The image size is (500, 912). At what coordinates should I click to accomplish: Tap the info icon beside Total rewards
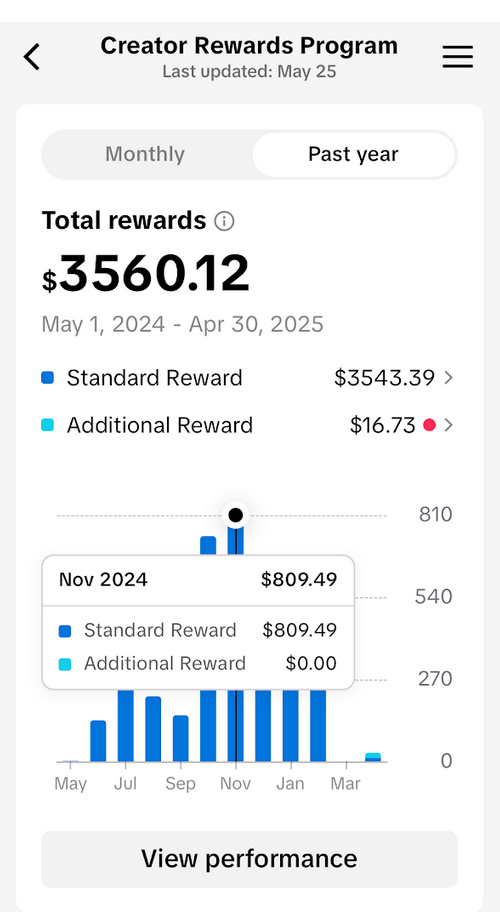point(224,222)
